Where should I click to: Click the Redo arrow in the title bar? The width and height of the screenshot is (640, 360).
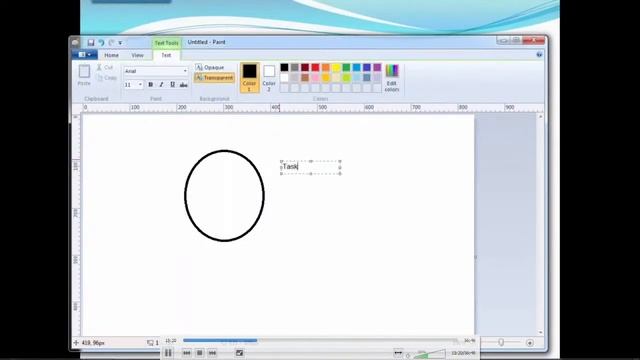(111, 42)
